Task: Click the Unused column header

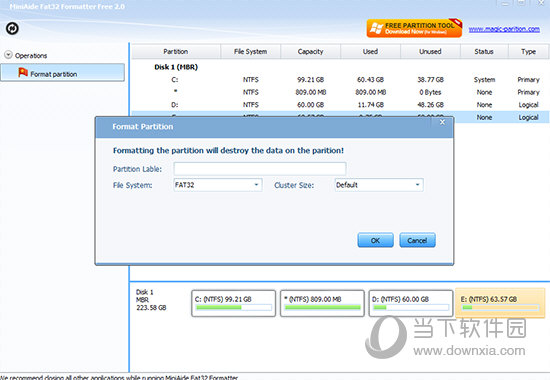Action: click(430, 52)
